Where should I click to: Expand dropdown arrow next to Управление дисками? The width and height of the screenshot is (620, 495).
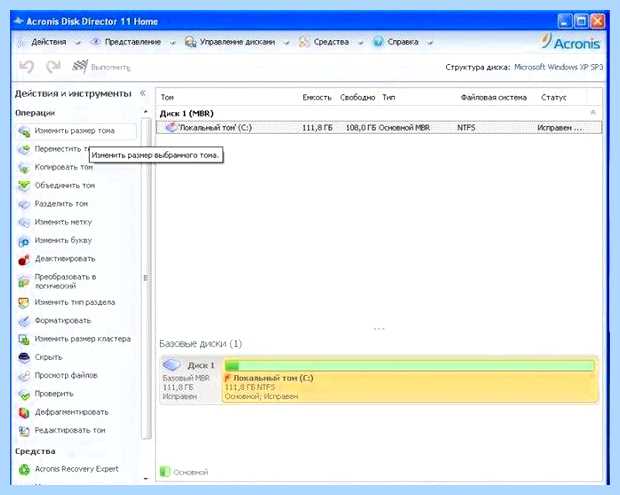(x=286, y=43)
